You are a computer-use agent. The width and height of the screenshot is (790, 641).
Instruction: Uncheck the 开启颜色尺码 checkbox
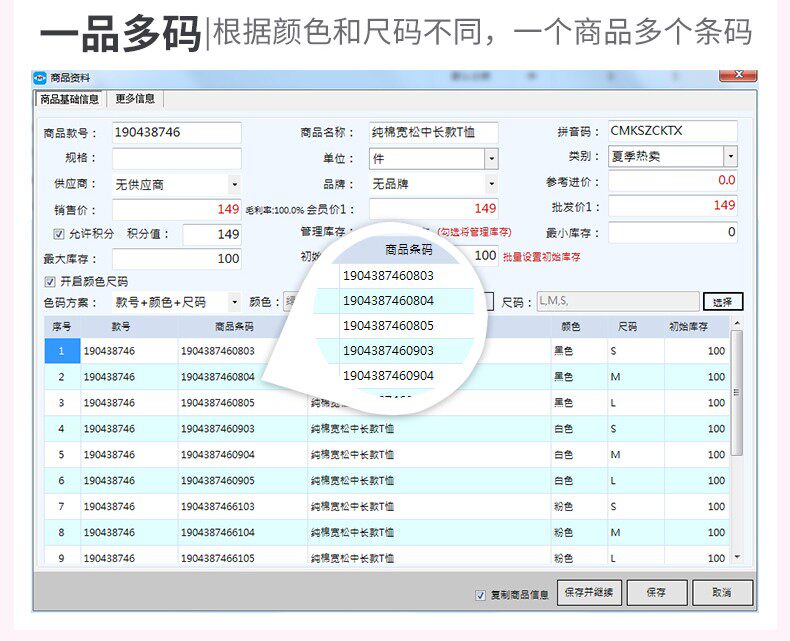coord(49,281)
